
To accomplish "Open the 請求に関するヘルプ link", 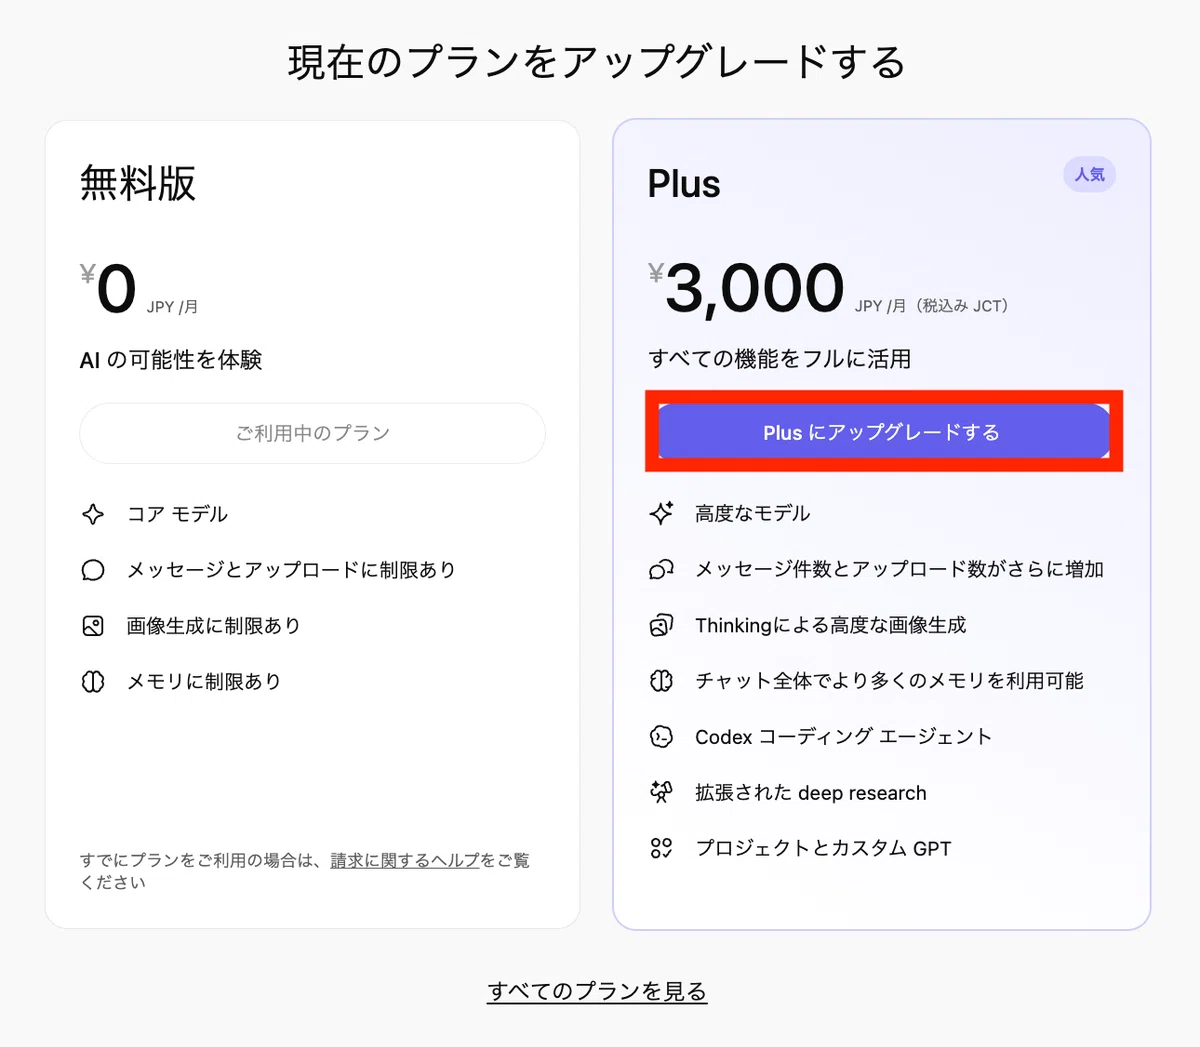I will (x=405, y=860).
